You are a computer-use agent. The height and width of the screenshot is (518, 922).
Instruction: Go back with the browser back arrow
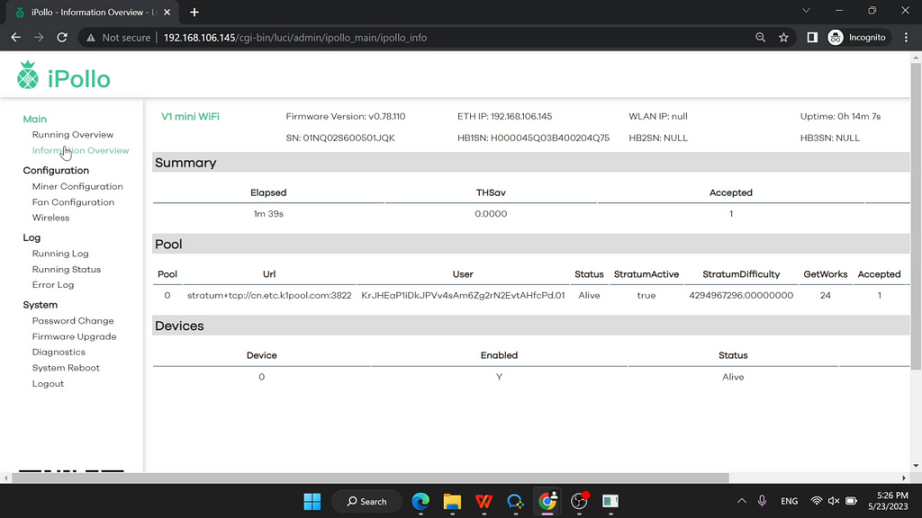(x=16, y=38)
